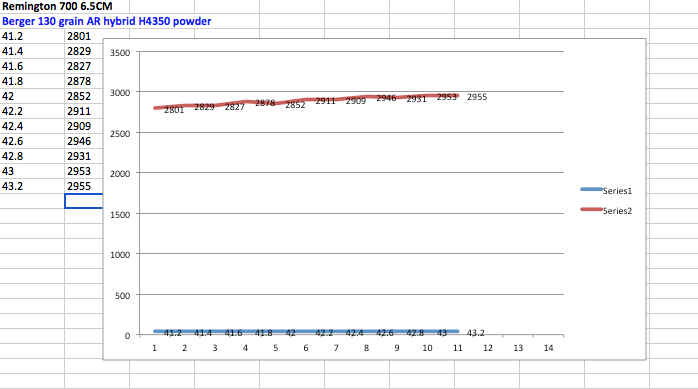
Task: Select cell containing 41.8 in the first column
Action: pyautogui.click(x=32, y=81)
